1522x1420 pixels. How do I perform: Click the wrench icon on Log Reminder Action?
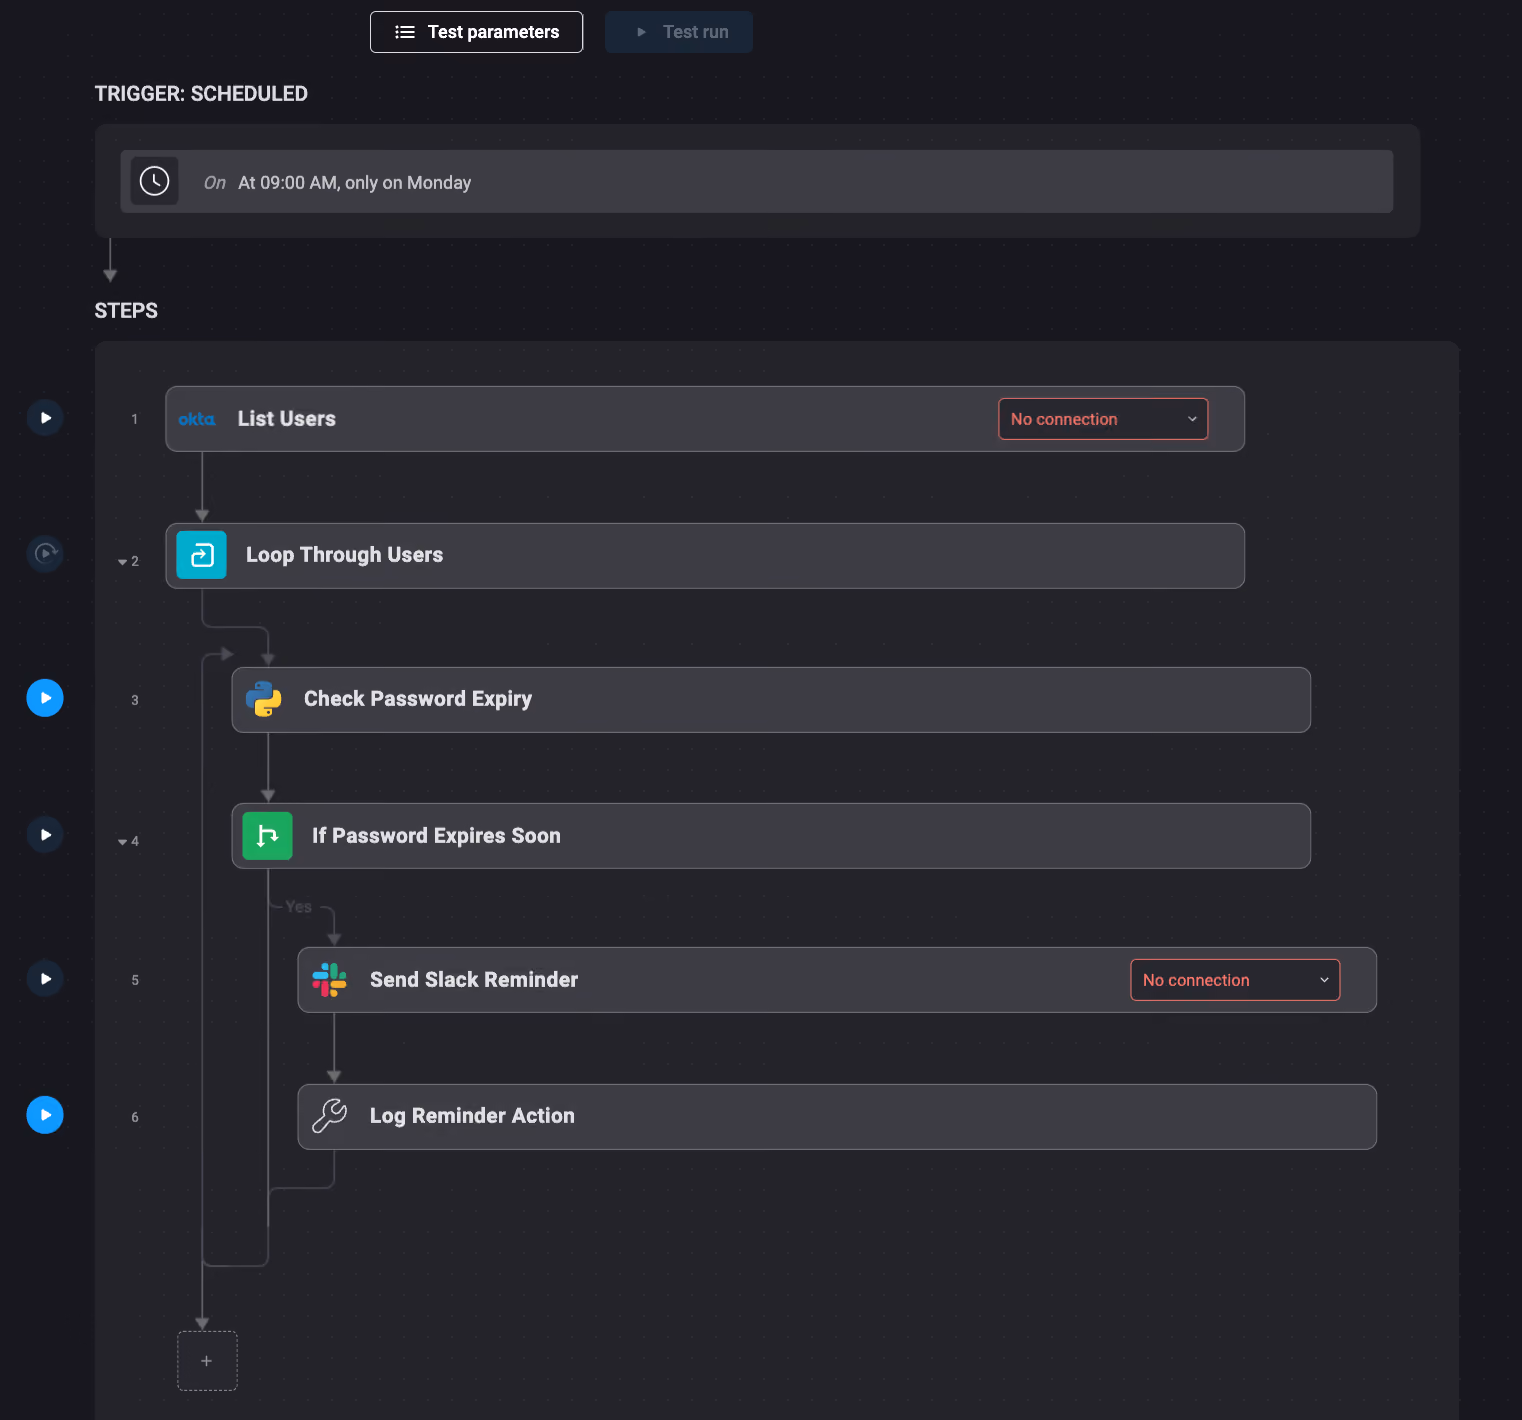(329, 1116)
